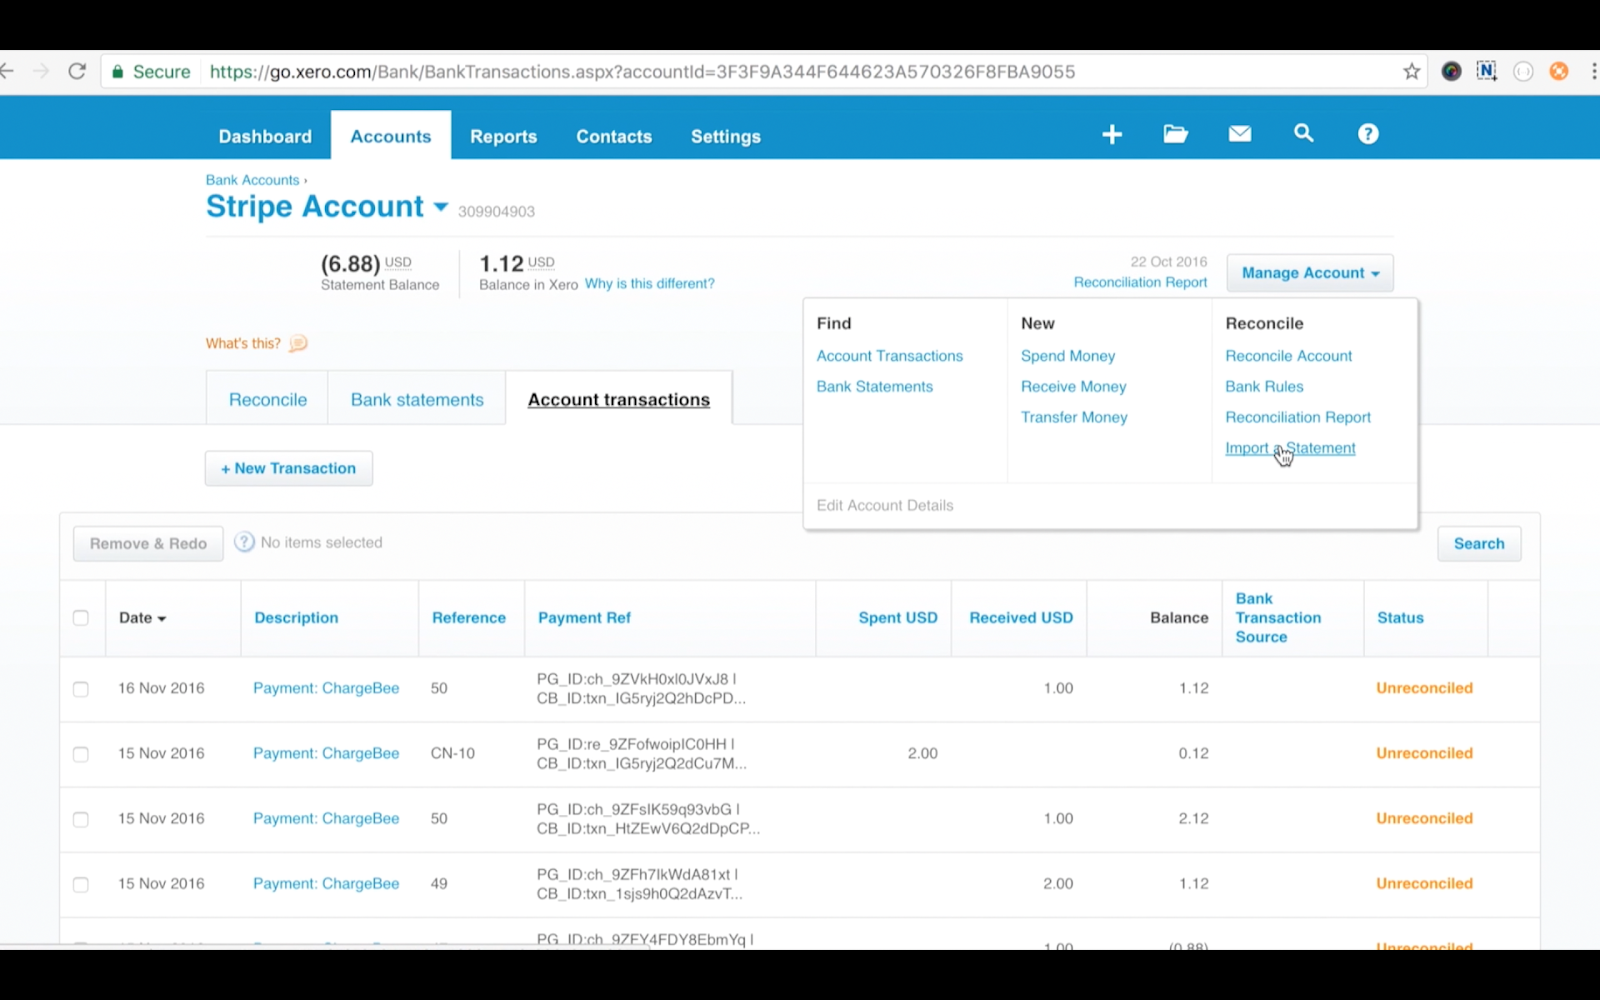The width and height of the screenshot is (1600, 1000).
Task: Click the browser address bar URL
Action: pos(640,72)
